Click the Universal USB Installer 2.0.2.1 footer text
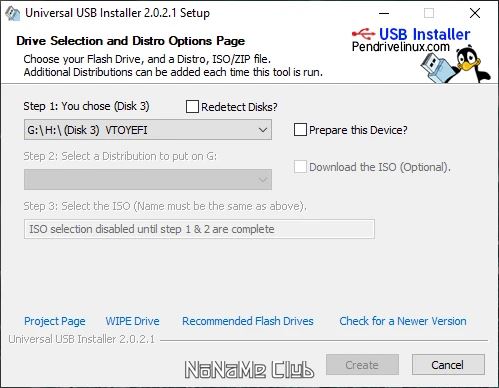This screenshot has height=388, width=499. (82, 339)
